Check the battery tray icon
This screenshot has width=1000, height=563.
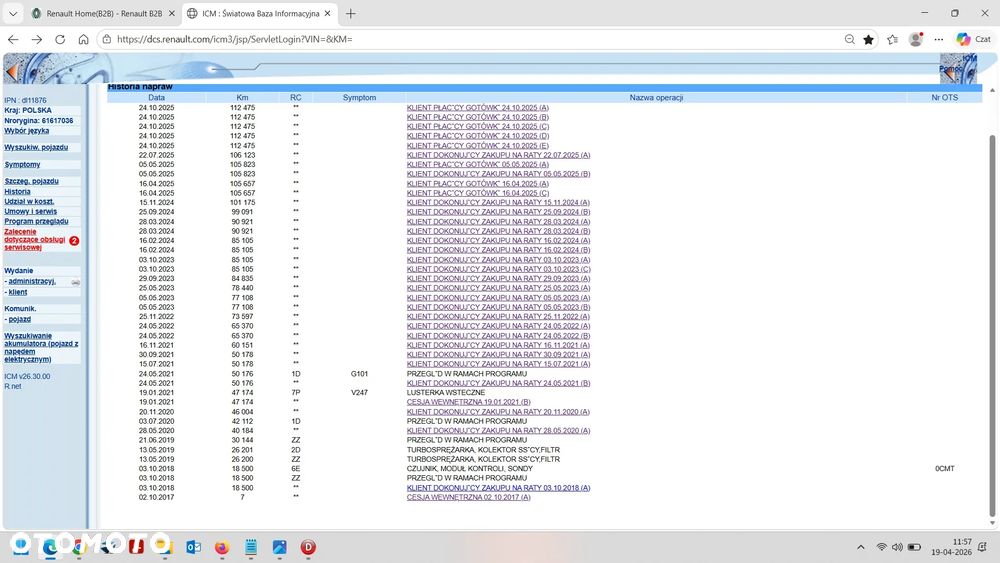tap(915, 547)
